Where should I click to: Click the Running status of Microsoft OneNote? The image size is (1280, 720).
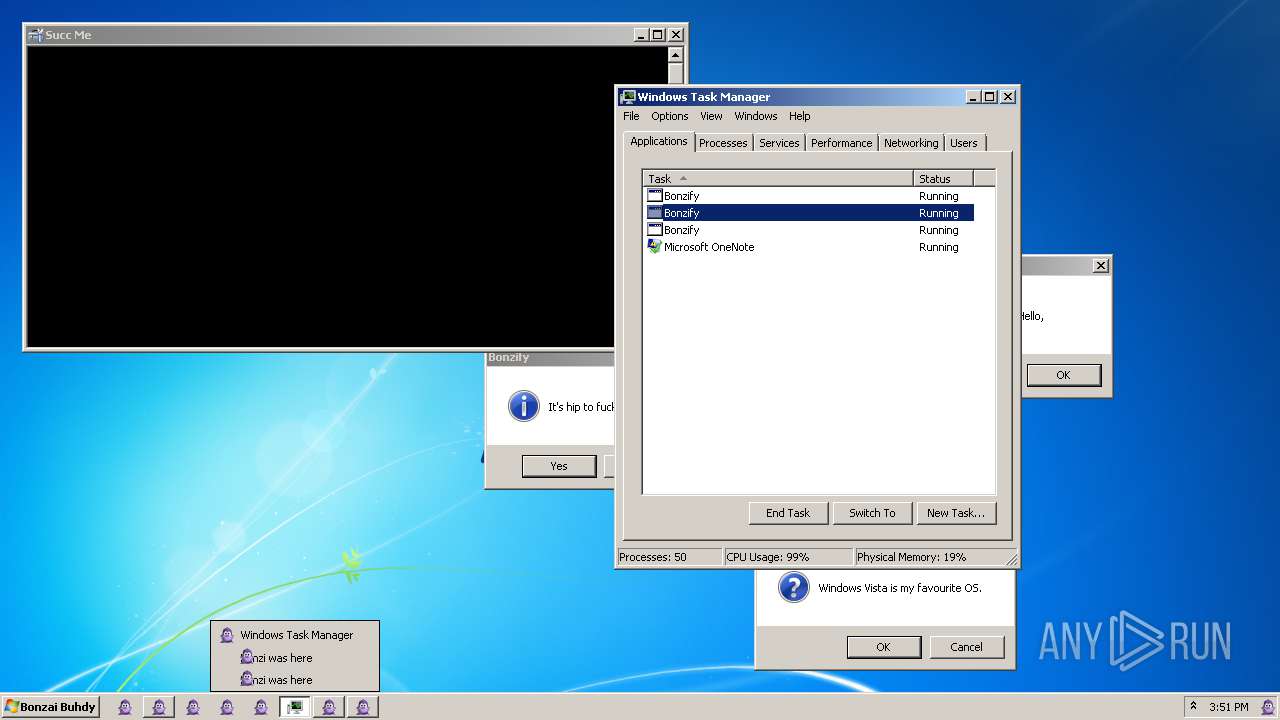pos(938,247)
